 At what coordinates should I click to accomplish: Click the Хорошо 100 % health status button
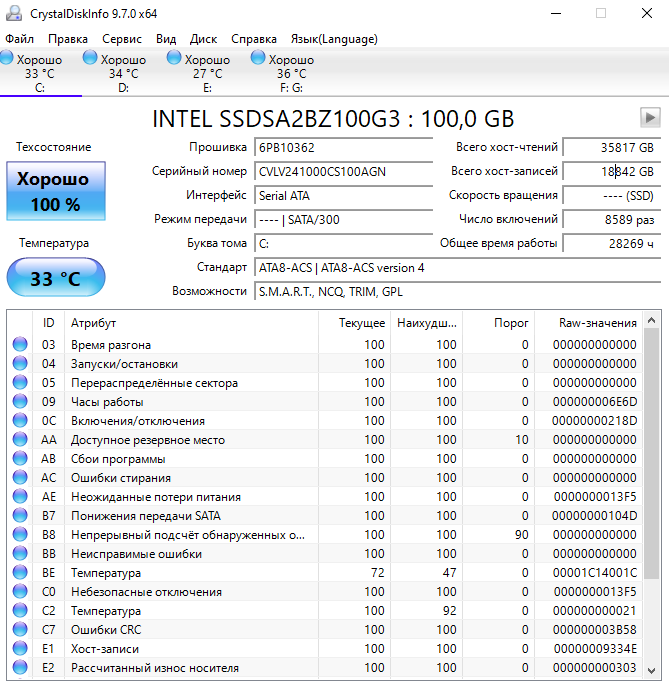pyautogui.click(x=55, y=192)
